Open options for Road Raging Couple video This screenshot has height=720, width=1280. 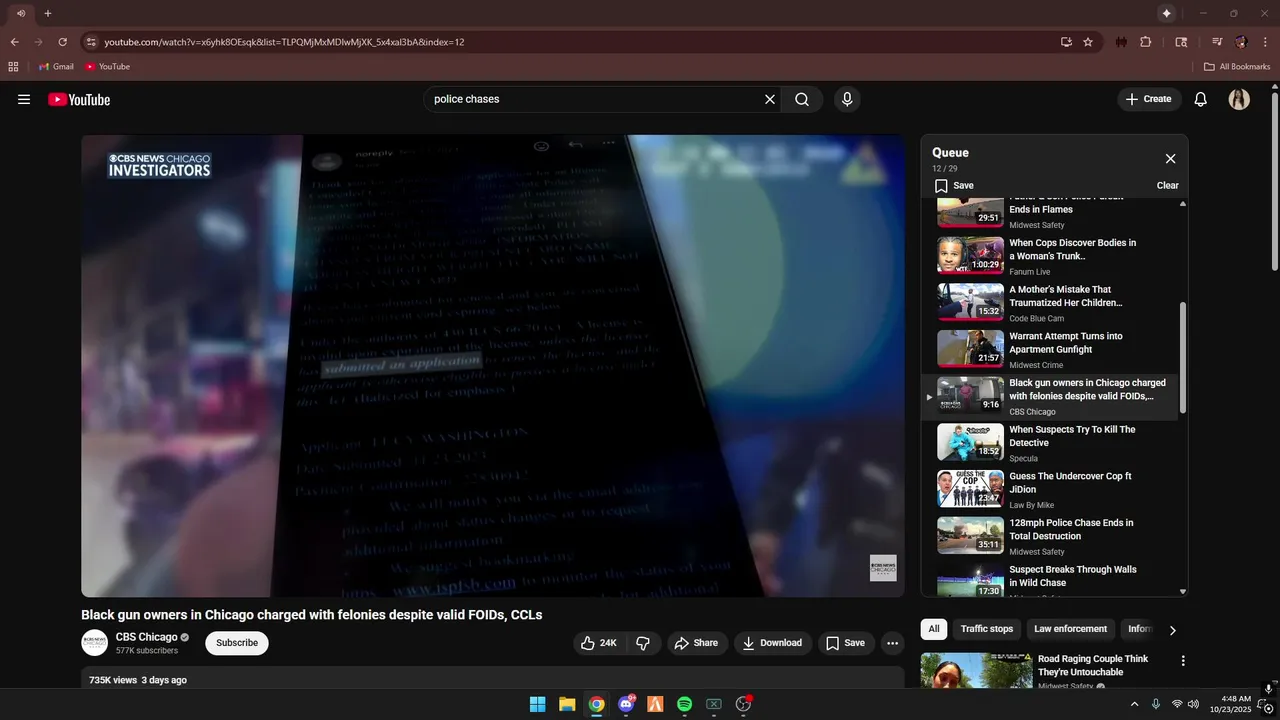[x=1183, y=661]
